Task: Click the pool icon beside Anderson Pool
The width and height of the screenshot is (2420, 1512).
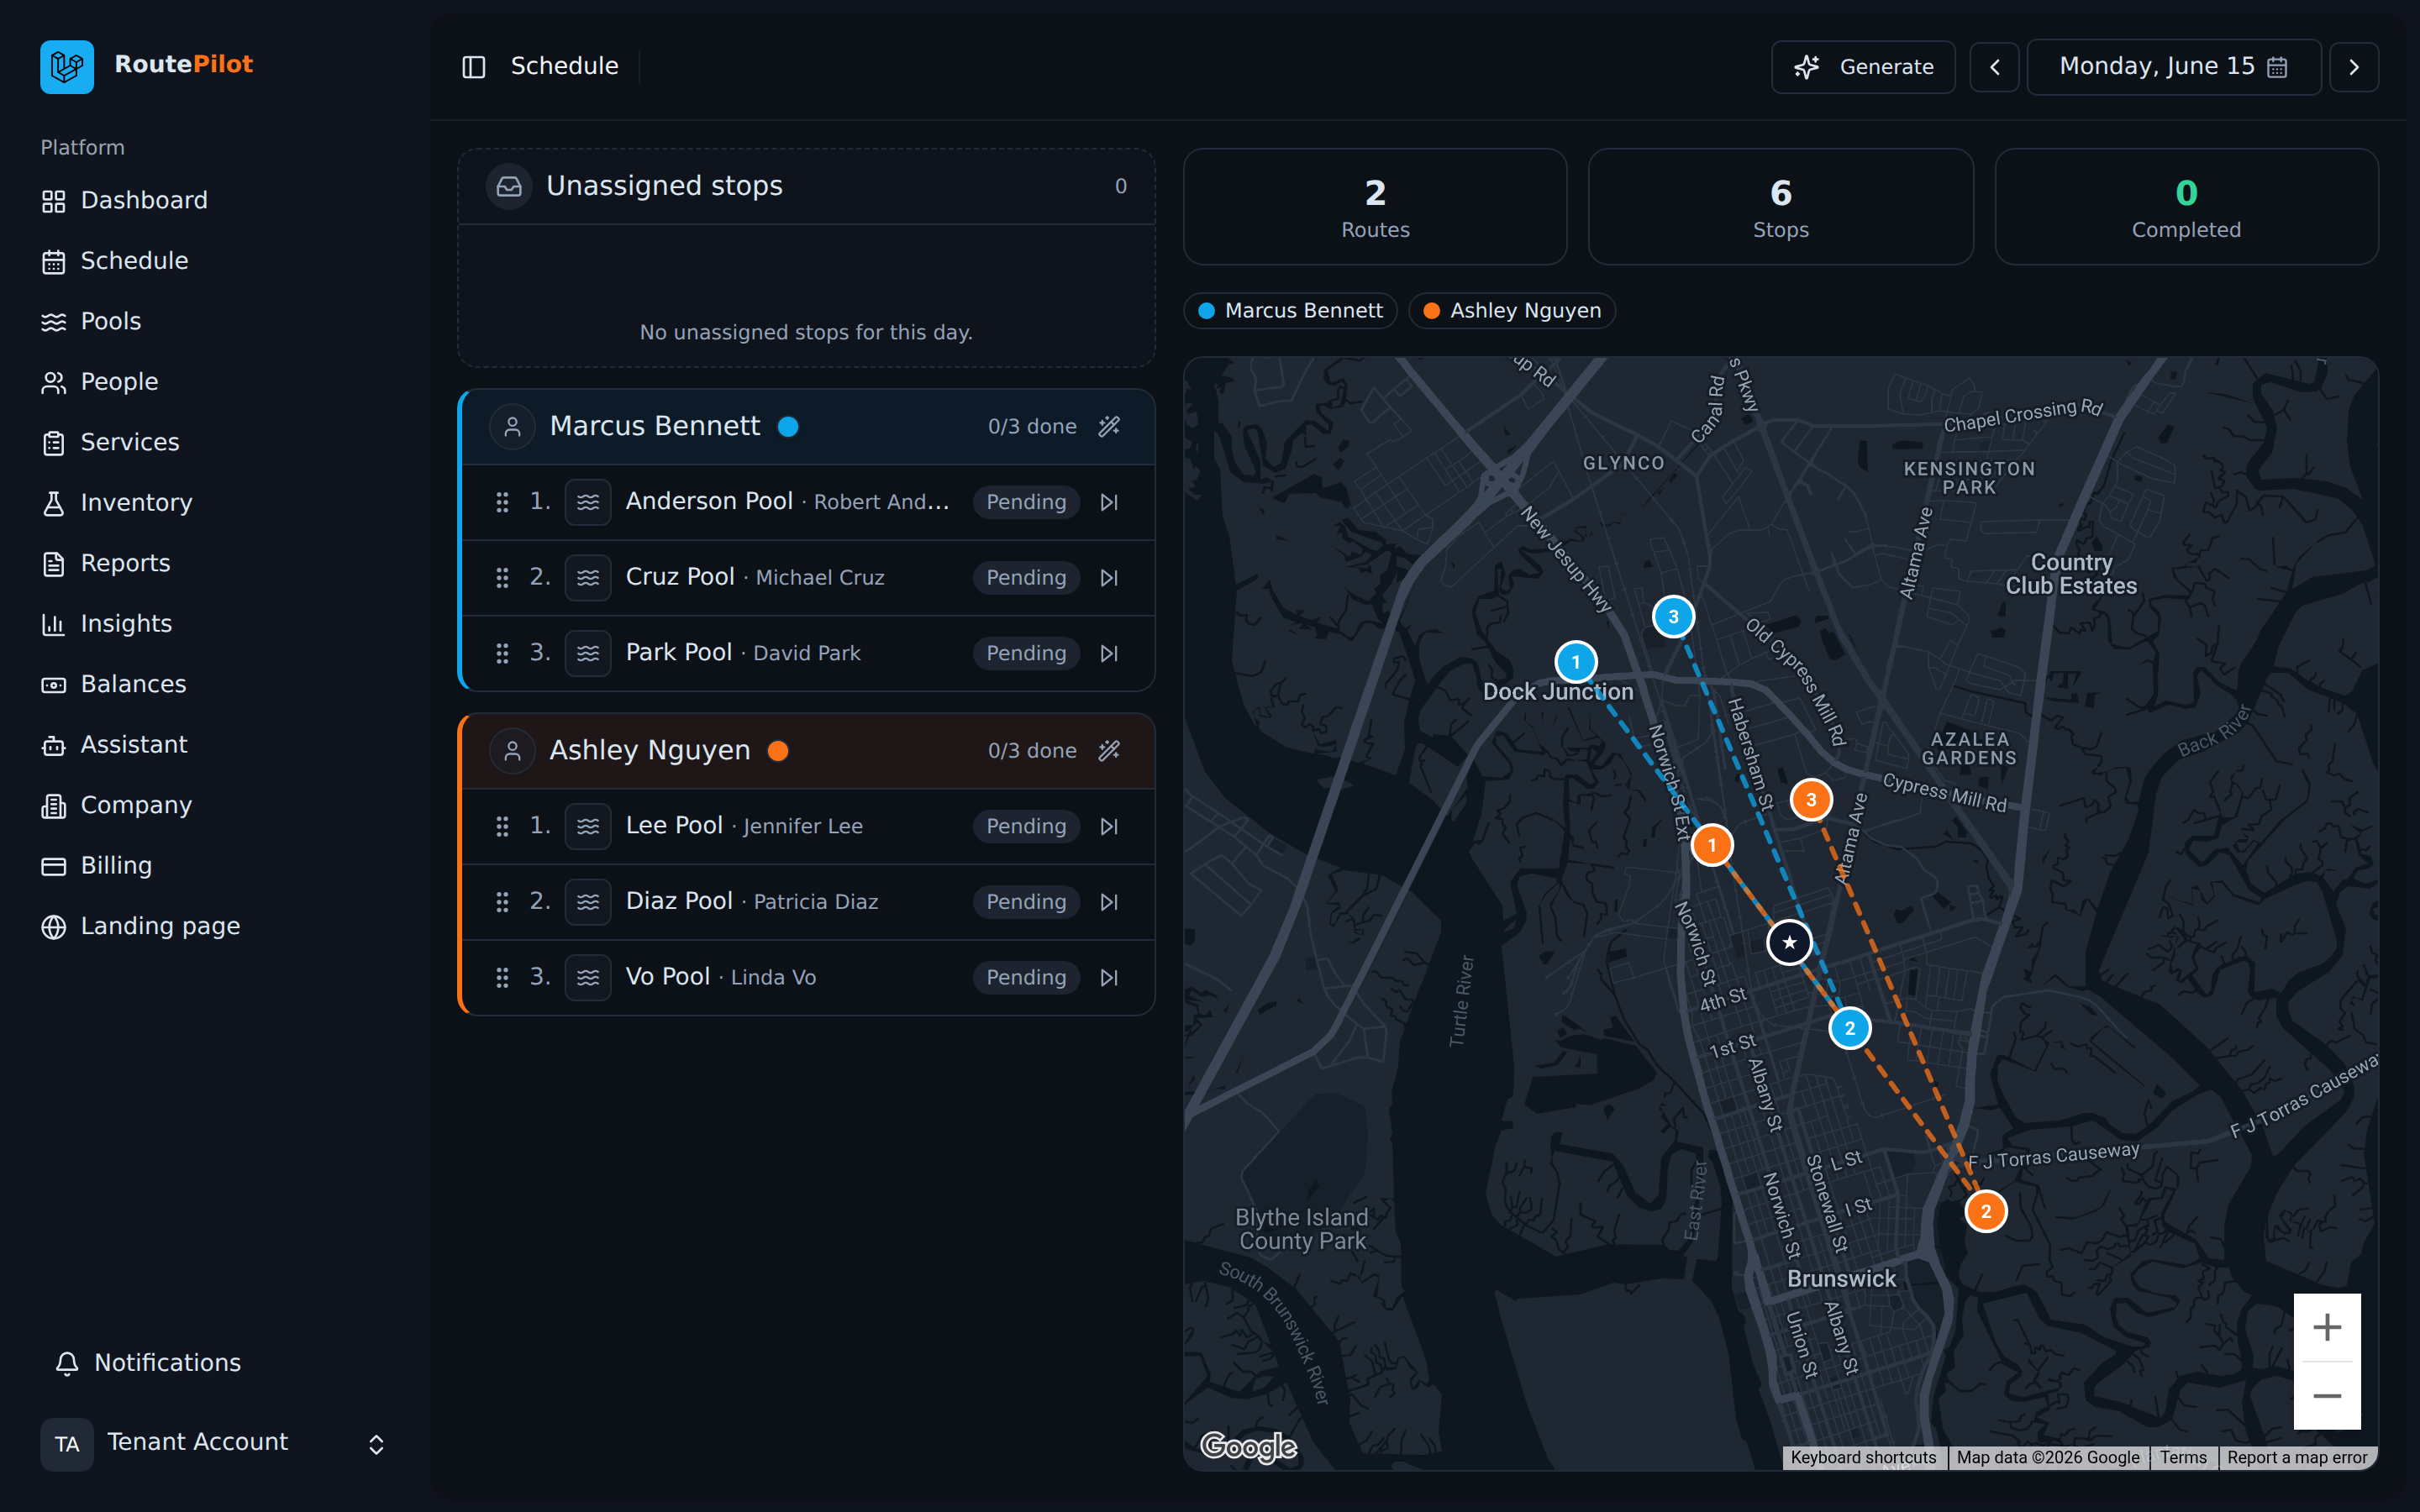Action: pyautogui.click(x=588, y=502)
